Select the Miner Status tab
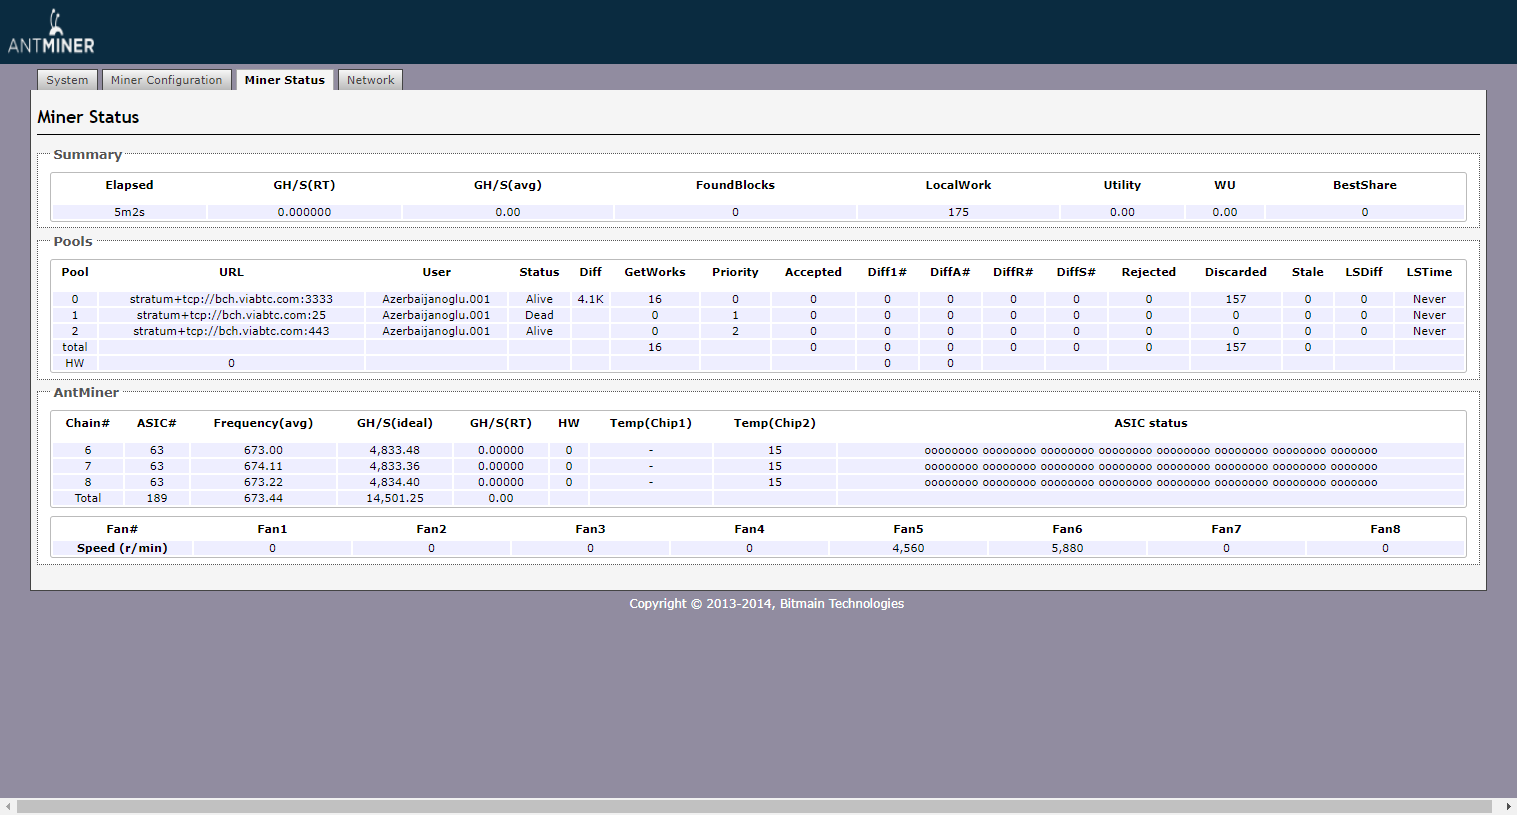The width and height of the screenshot is (1517, 815). [284, 80]
